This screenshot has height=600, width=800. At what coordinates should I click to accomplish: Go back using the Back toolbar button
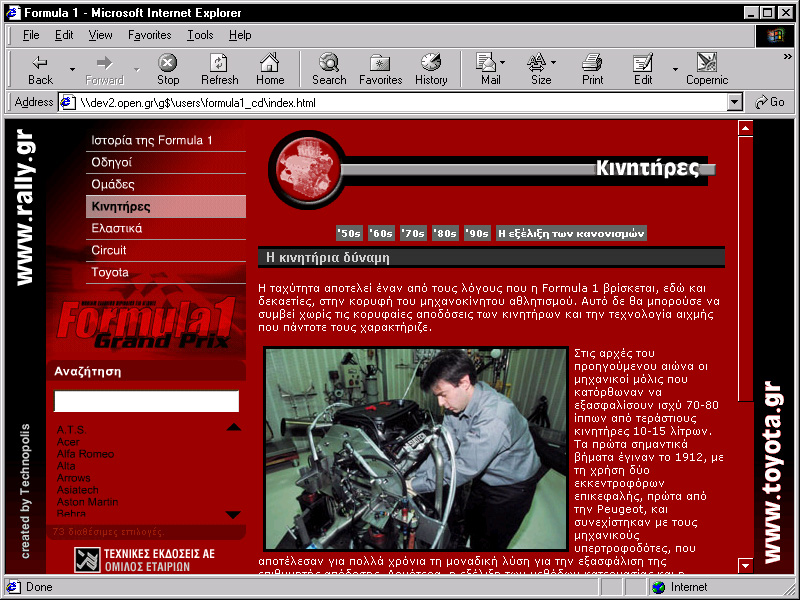coord(40,69)
